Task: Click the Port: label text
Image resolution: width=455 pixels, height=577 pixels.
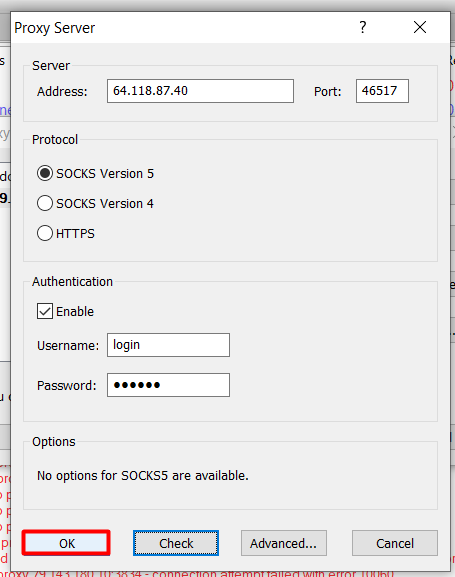Action: pos(328,91)
